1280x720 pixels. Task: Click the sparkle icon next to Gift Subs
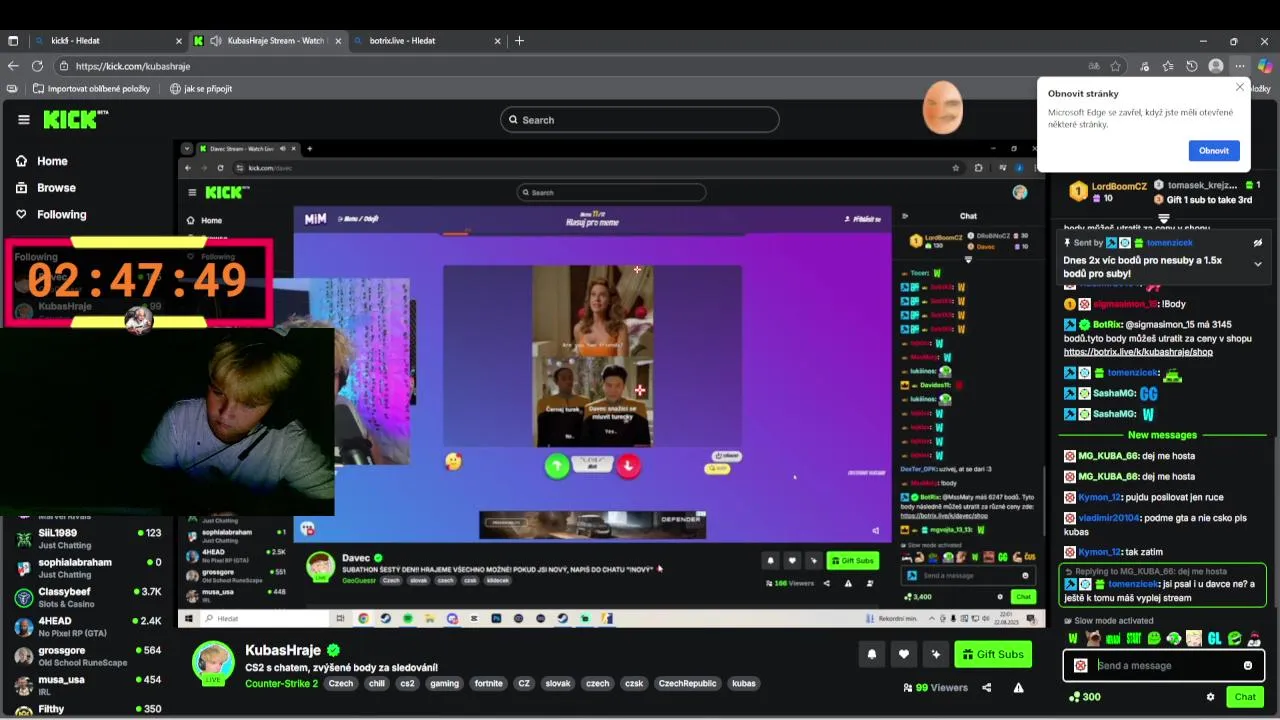[x=935, y=654]
